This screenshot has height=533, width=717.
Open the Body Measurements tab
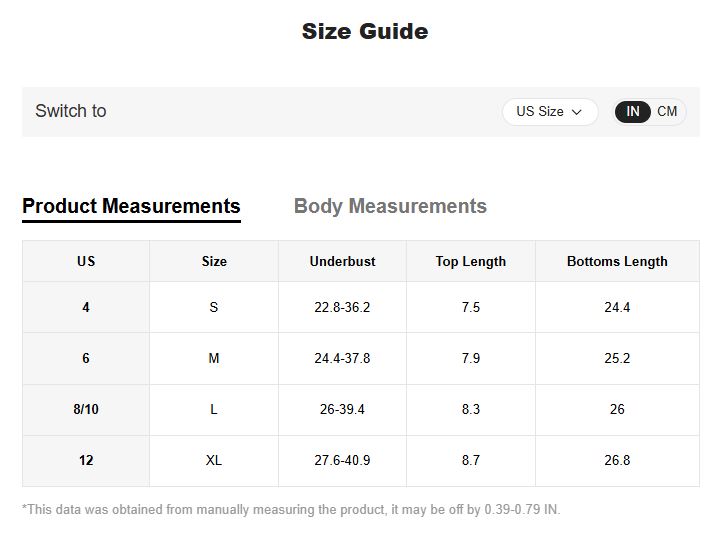tap(390, 206)
